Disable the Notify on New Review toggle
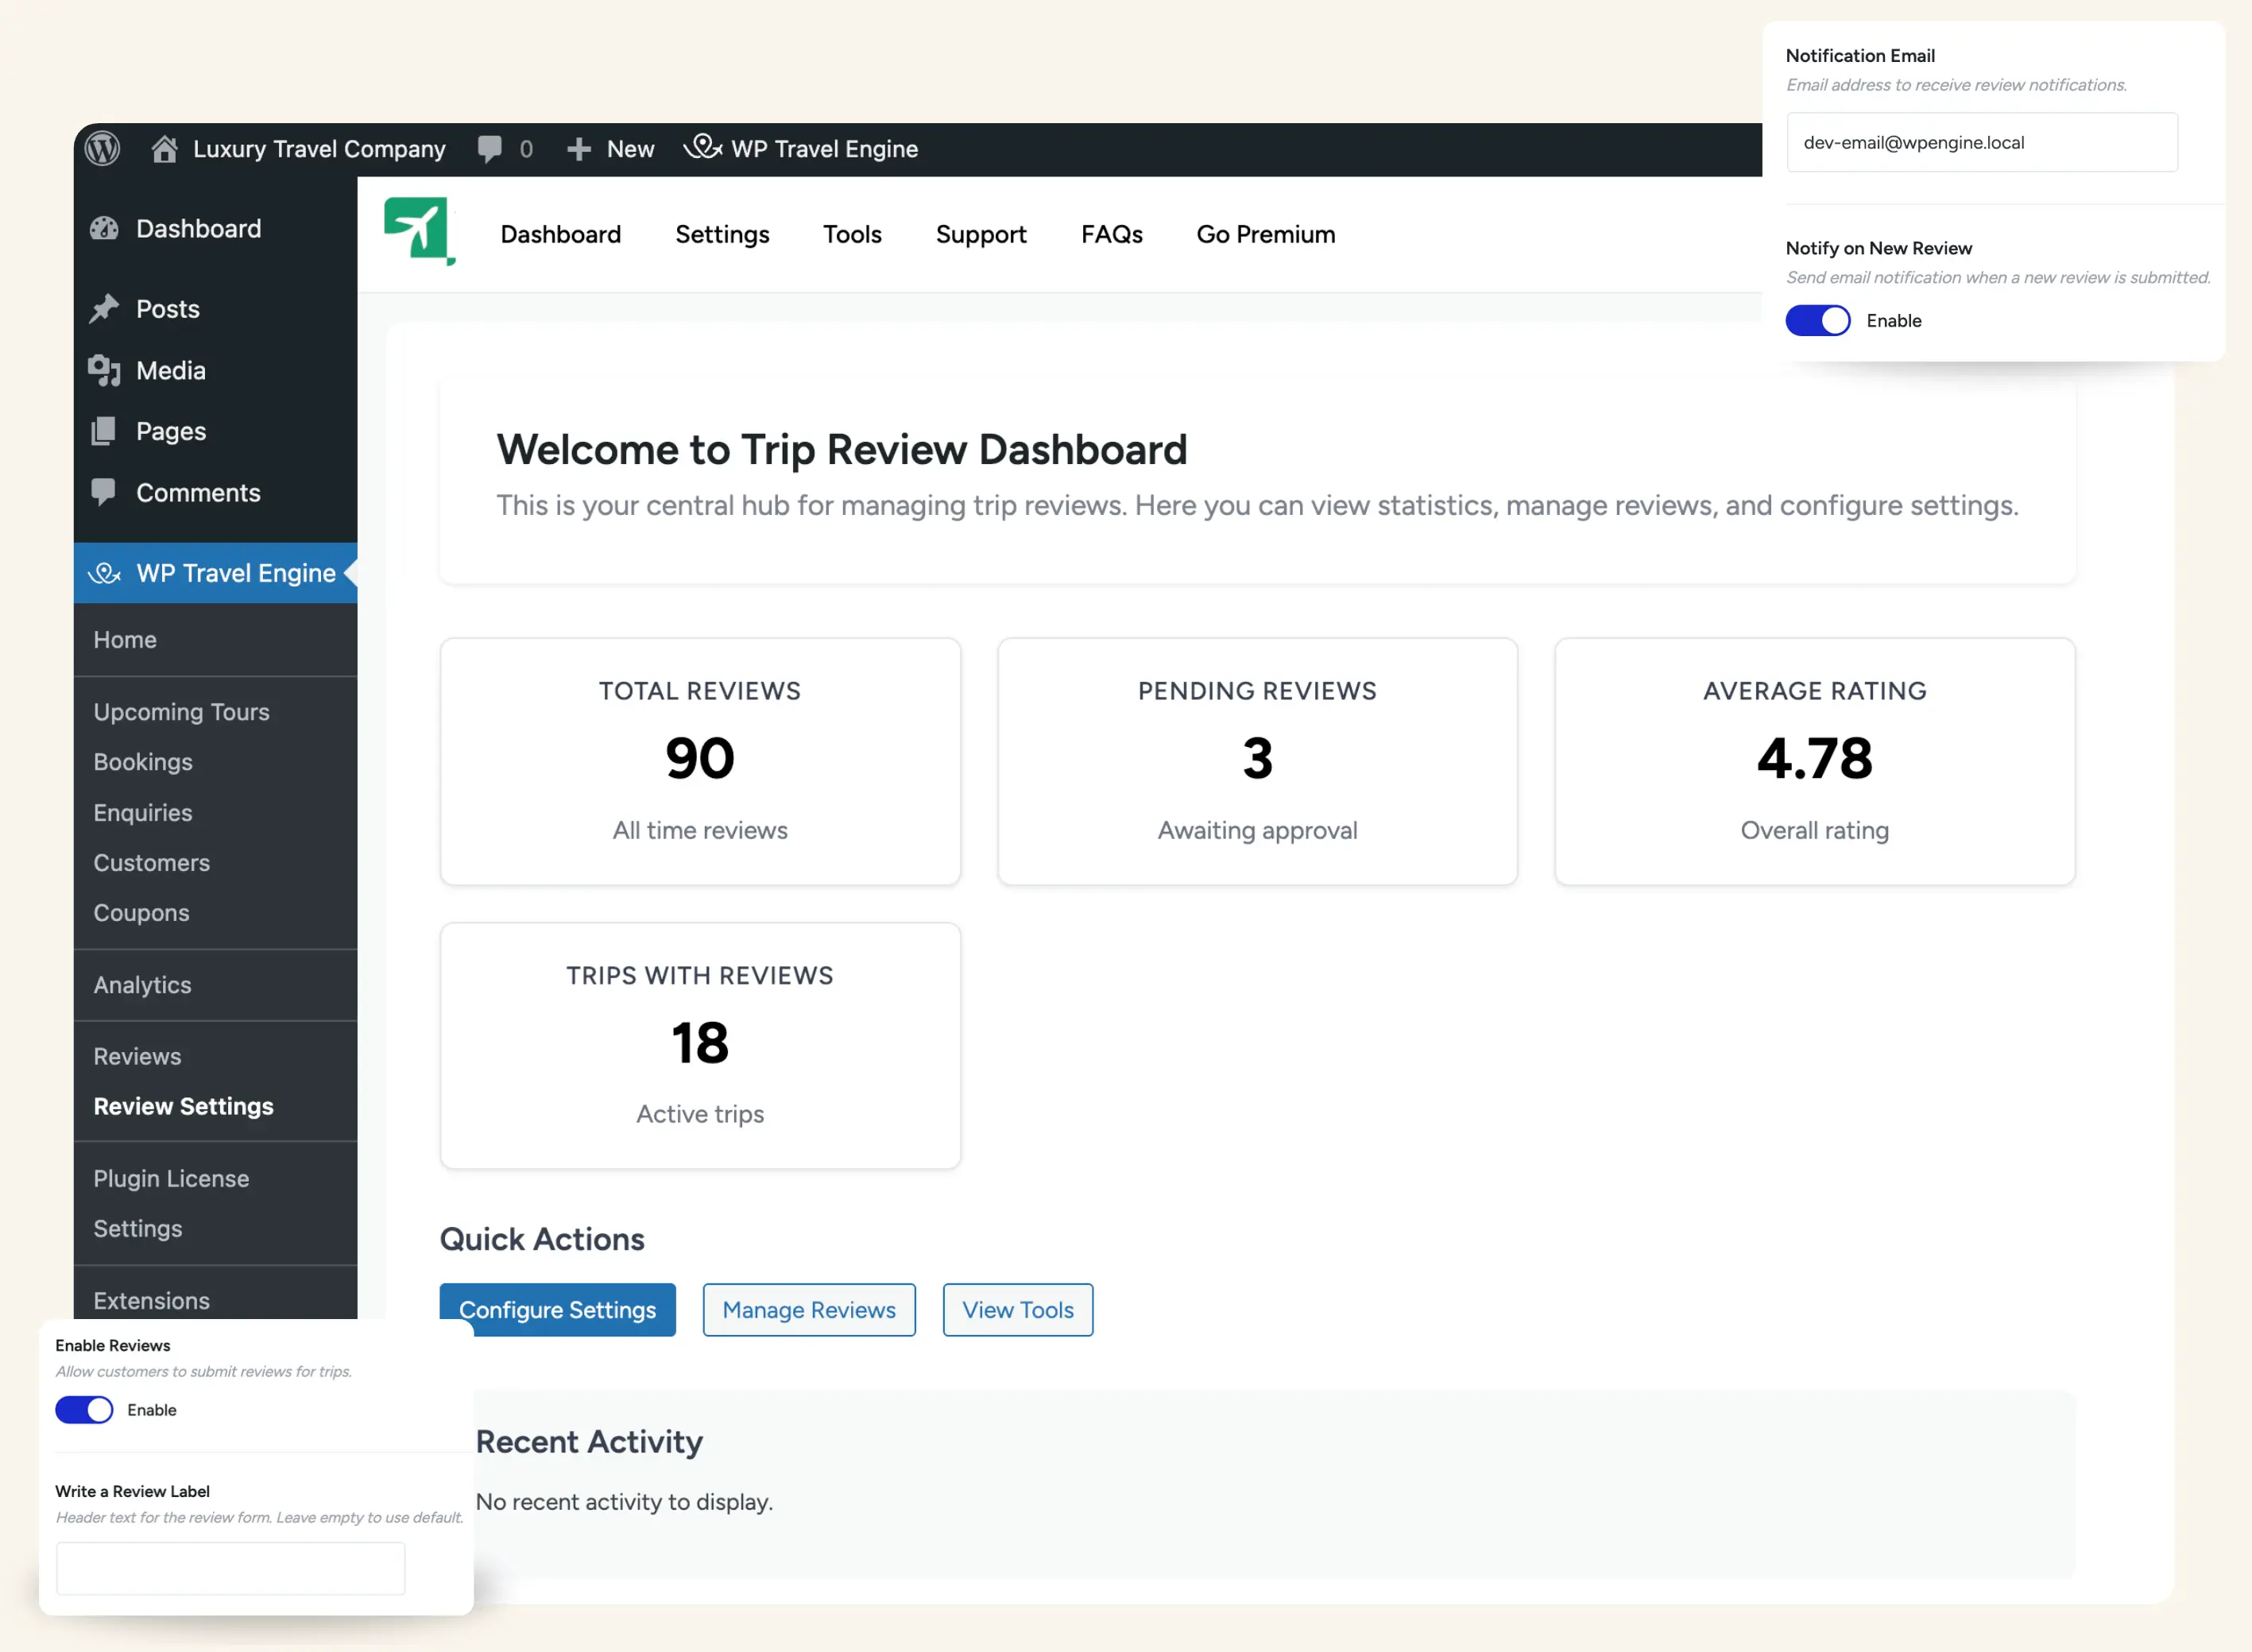 (1817, 321)
